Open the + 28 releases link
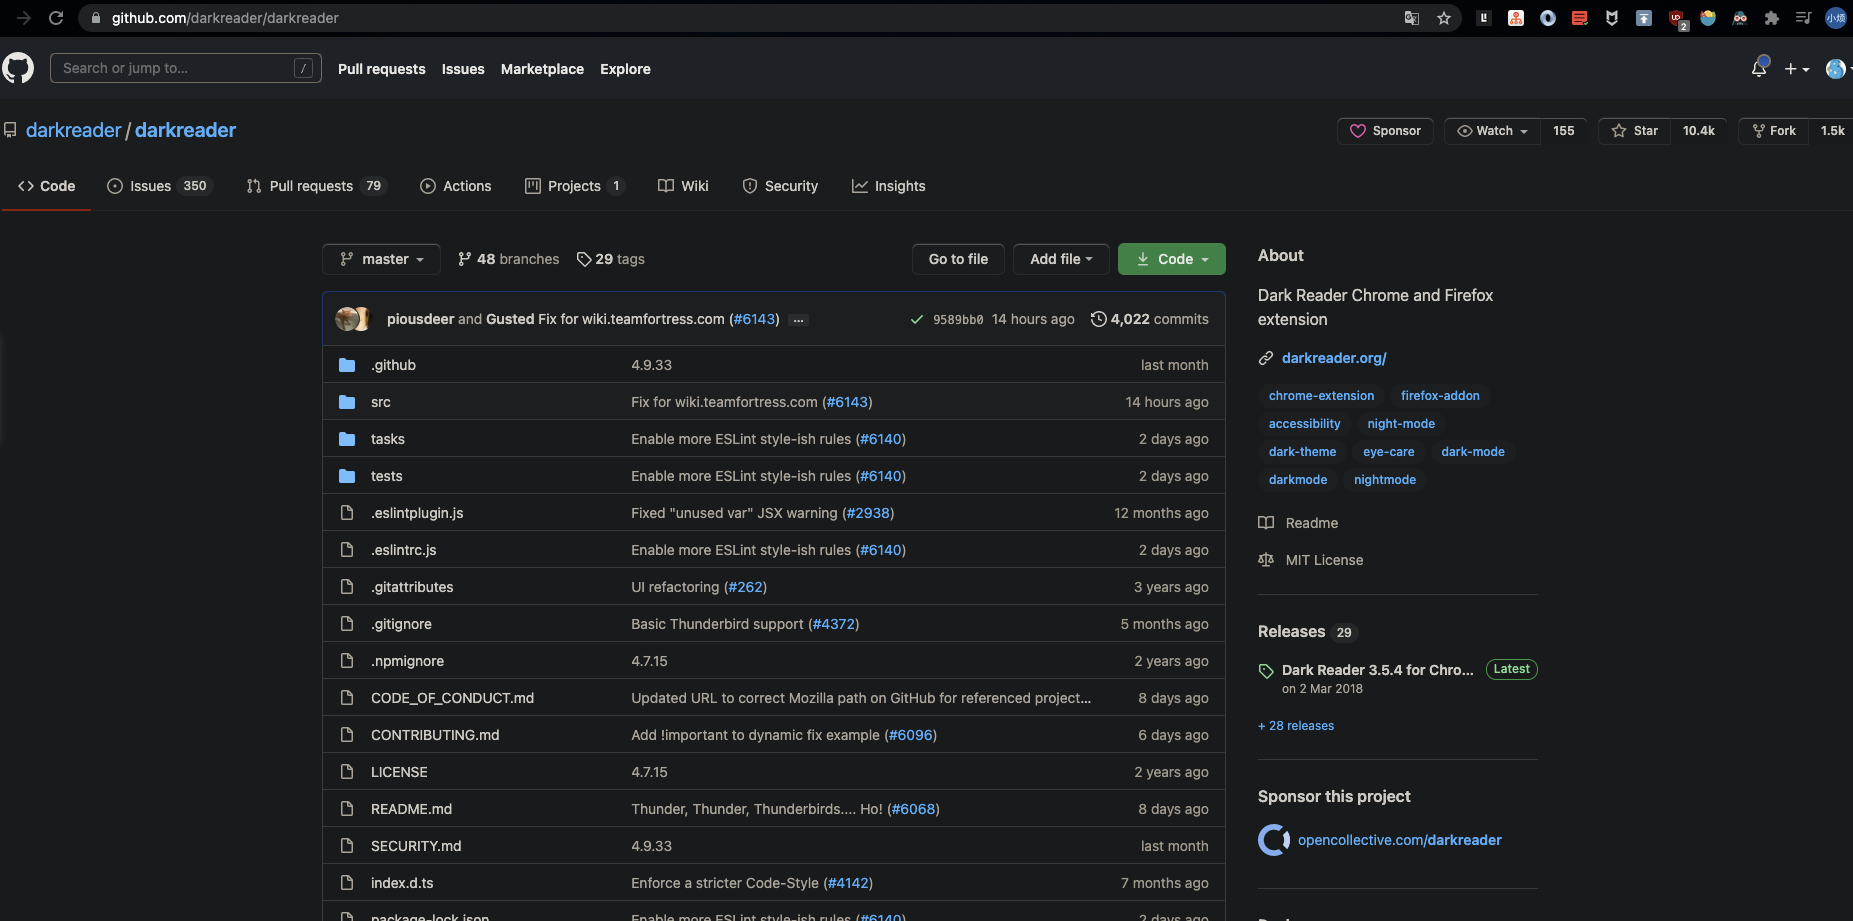 [1296, 726]
